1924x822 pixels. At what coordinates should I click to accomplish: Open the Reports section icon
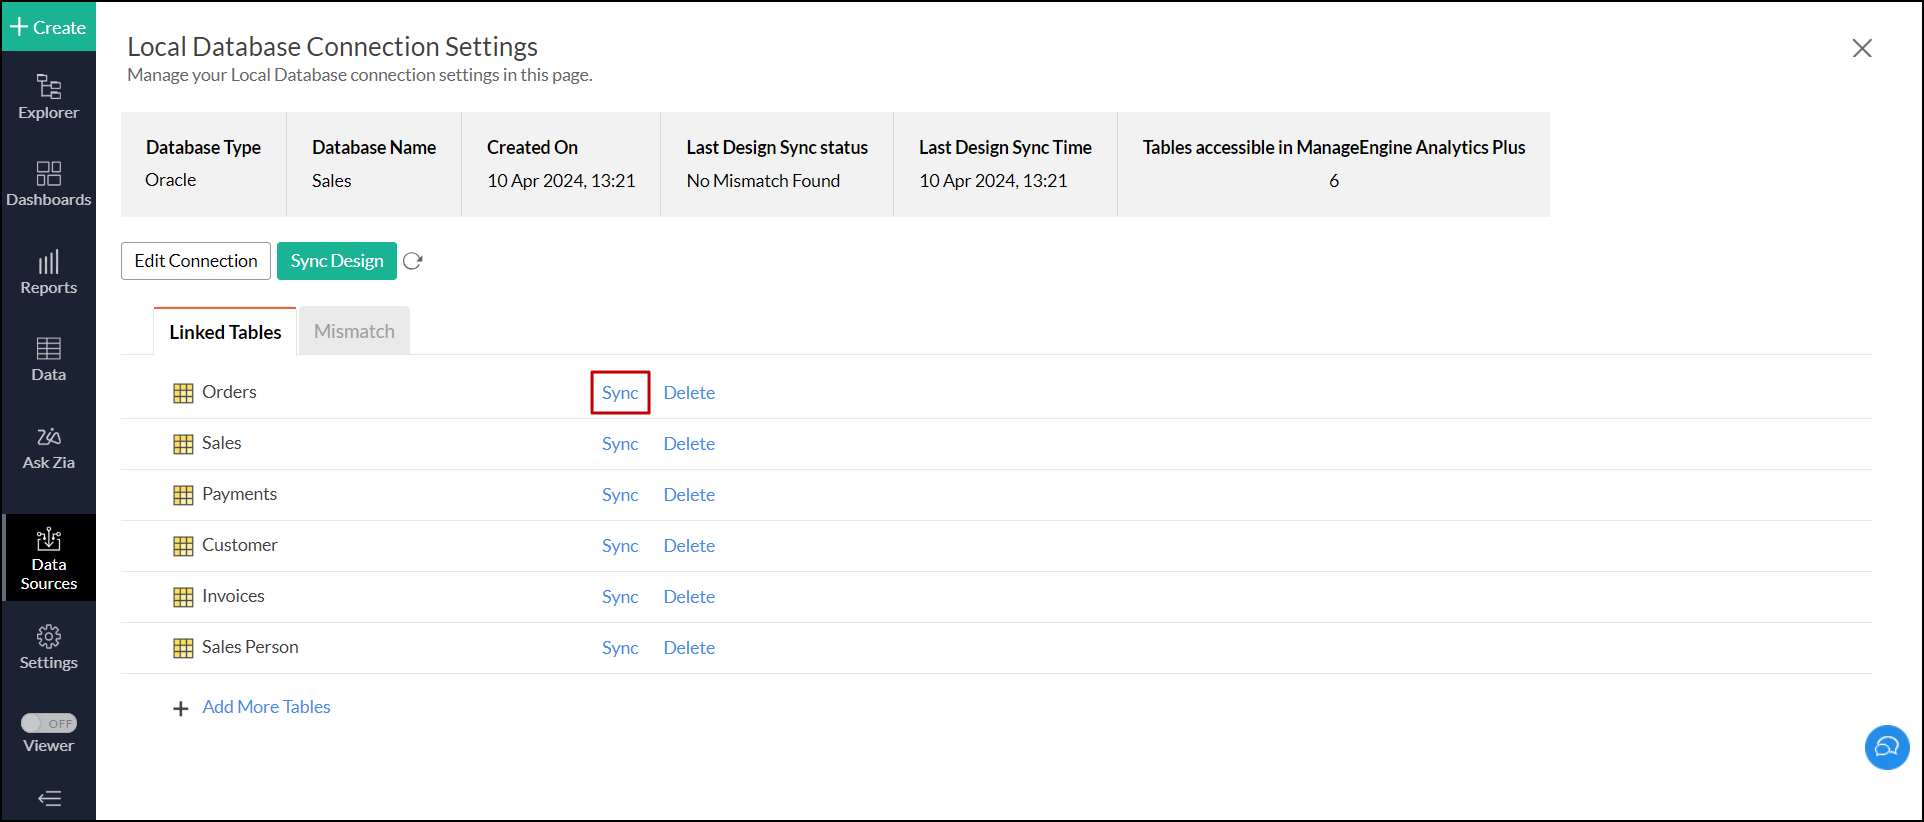click(48, 272)
